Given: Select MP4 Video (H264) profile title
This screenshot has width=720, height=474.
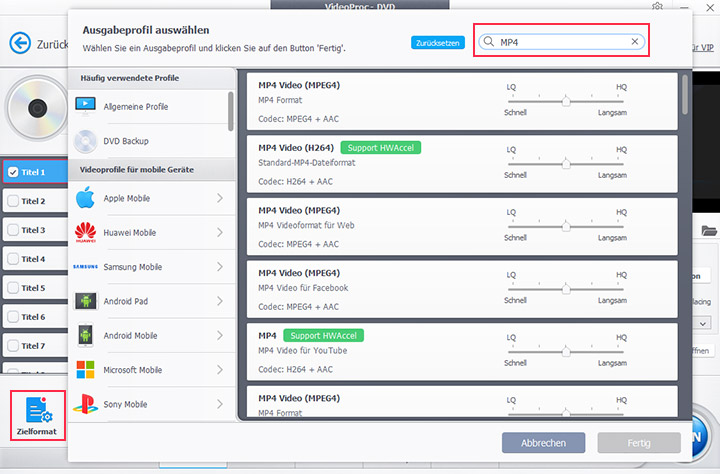Looking at the screenshot, I should [296, 148].
